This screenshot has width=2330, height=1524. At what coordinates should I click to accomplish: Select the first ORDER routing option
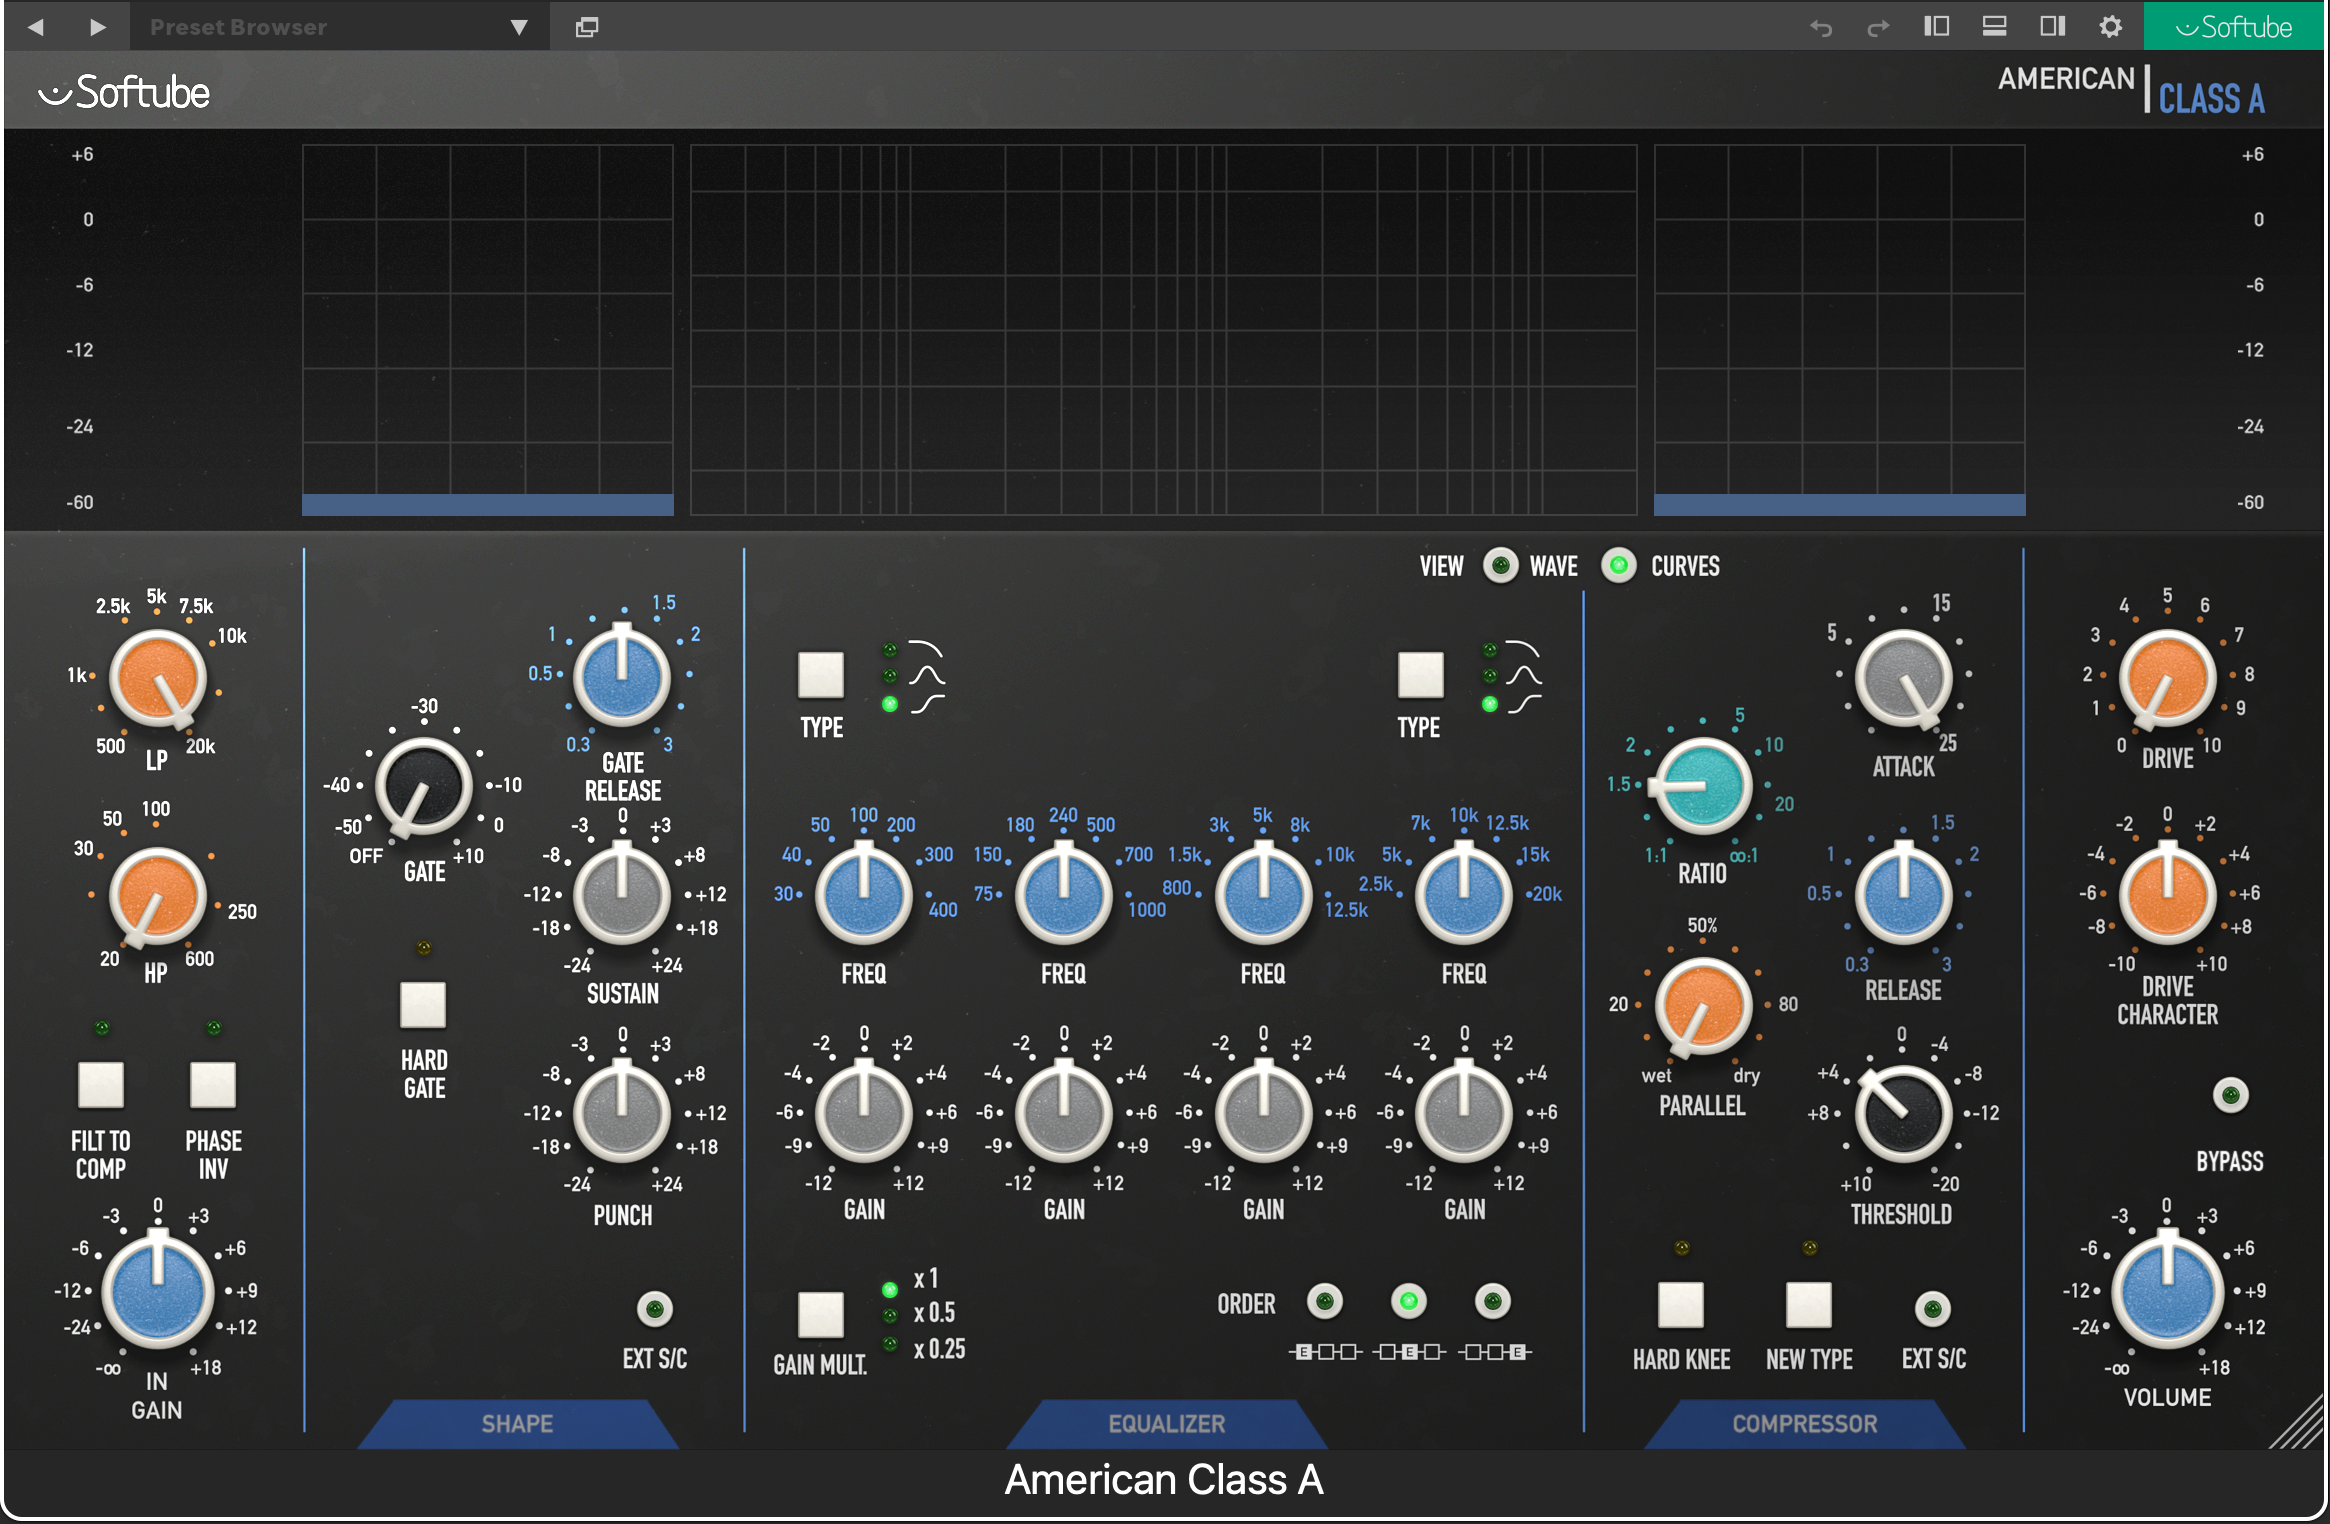click(x=1325, y=1301)
